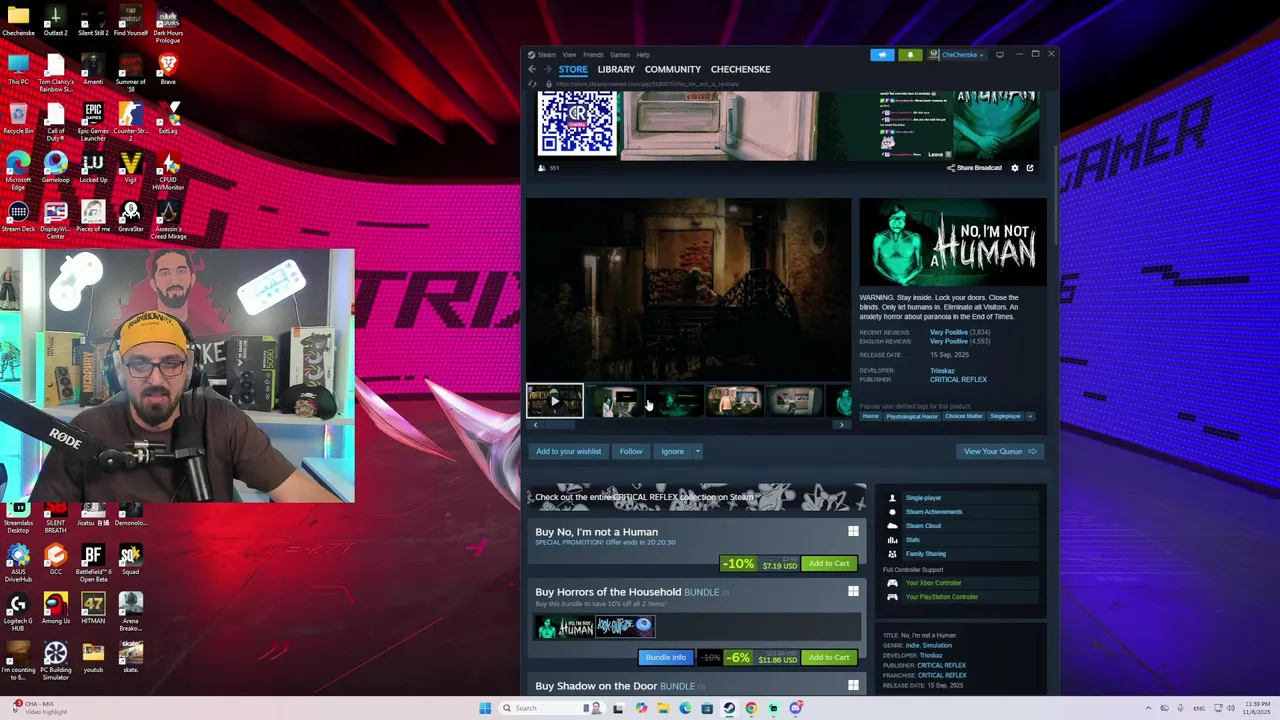Open the Among Us desktop icon

56,610
